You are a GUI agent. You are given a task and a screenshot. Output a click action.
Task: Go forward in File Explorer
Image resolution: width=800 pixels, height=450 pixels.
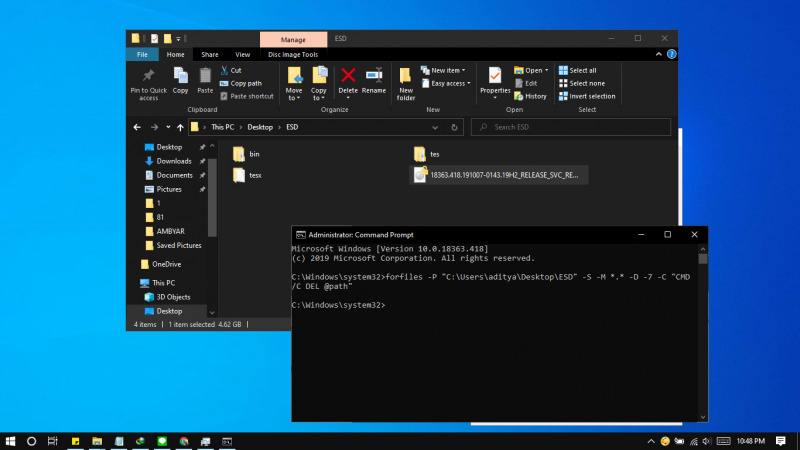pyautogui.click(x=154, y=127)
